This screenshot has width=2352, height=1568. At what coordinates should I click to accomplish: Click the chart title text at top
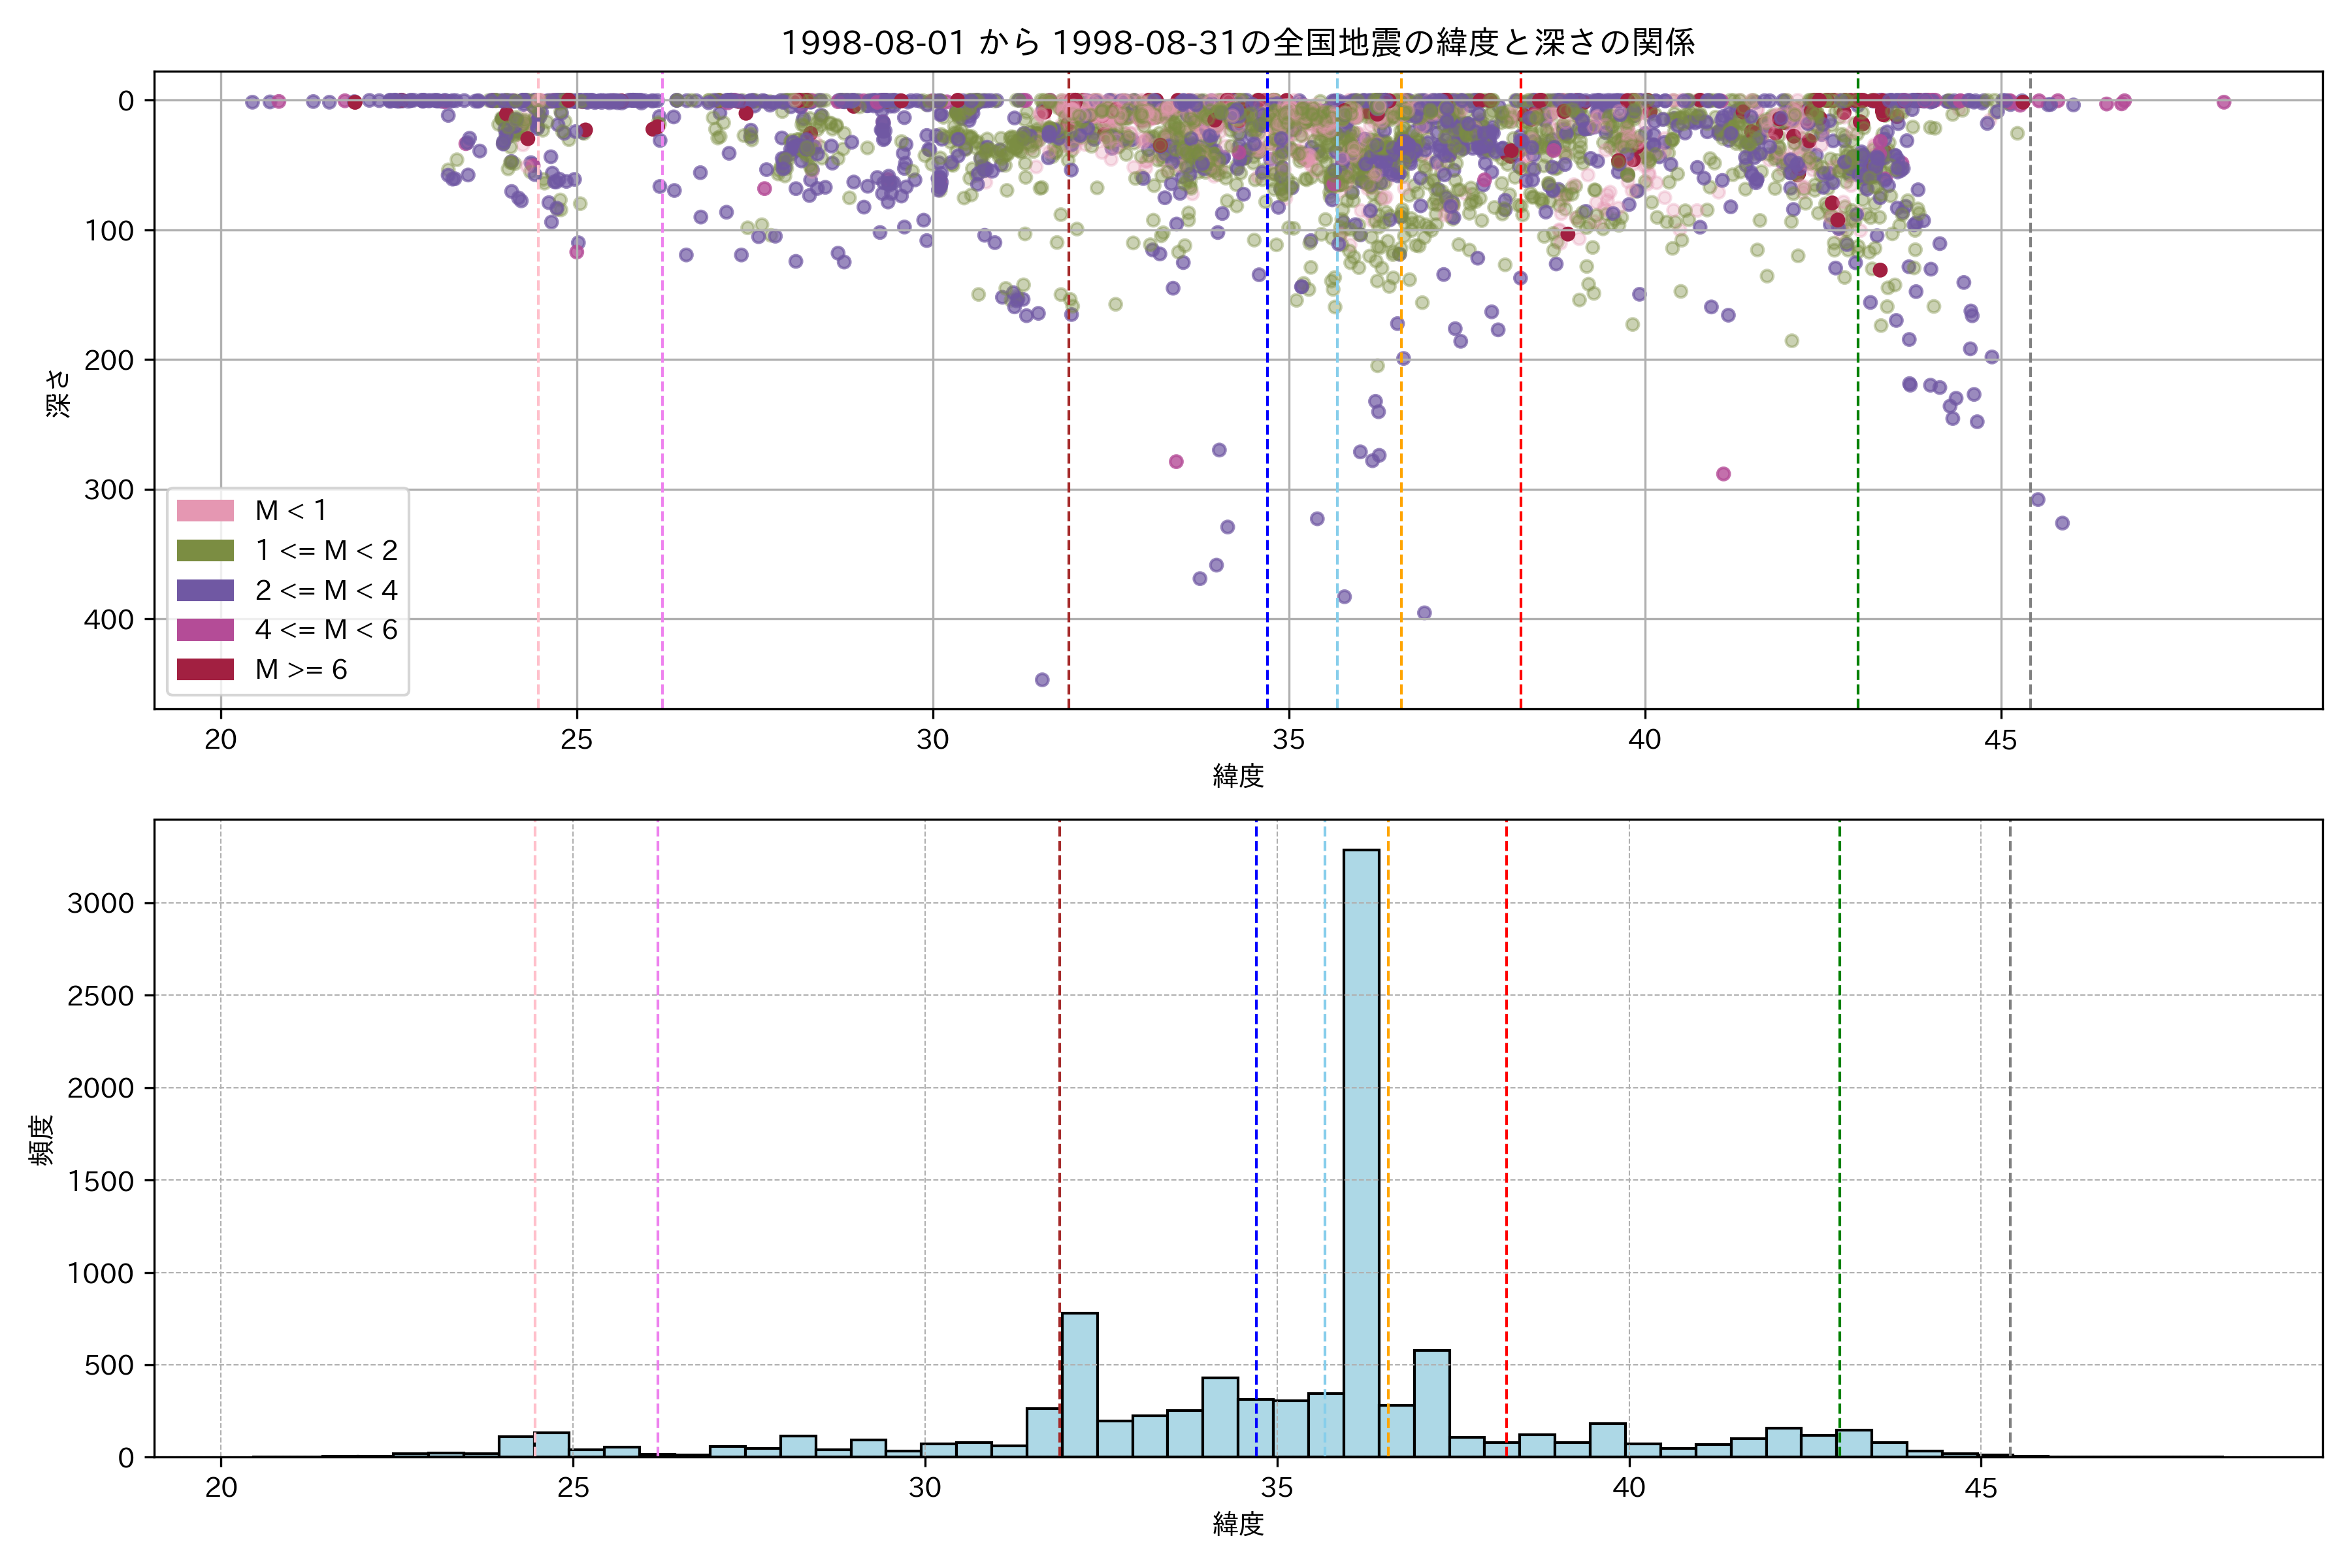tap(1237, 43)
